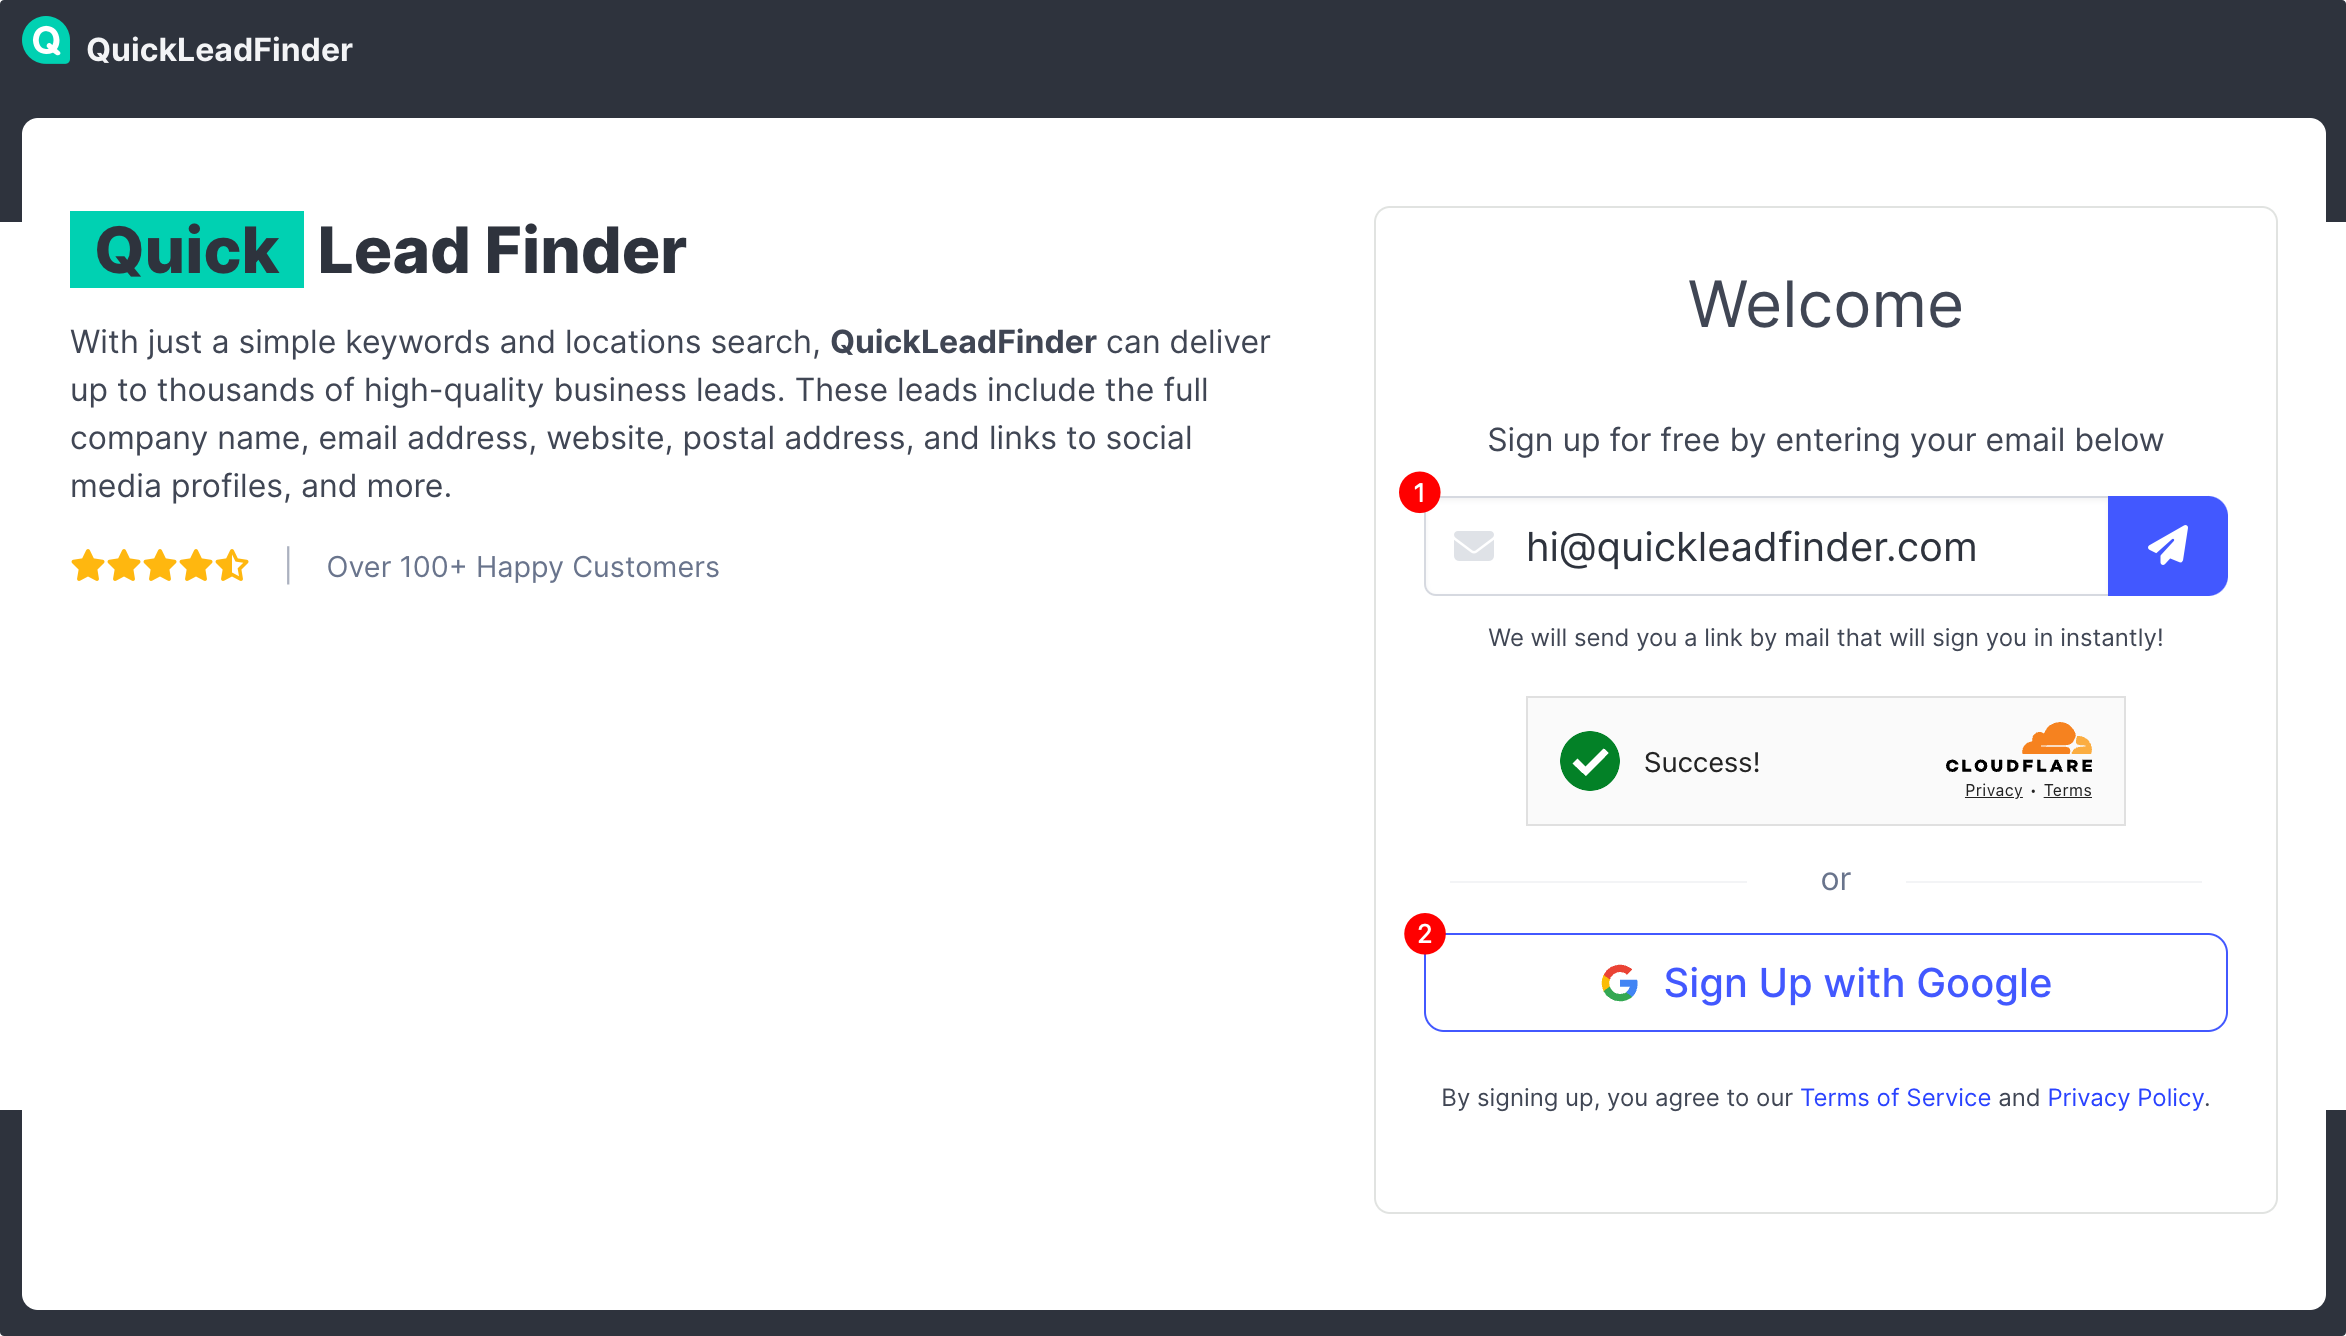Click the envelope icon in email field
Image resolution: width=2346 pixels, height=1336 pixels.
point(1473,546)
